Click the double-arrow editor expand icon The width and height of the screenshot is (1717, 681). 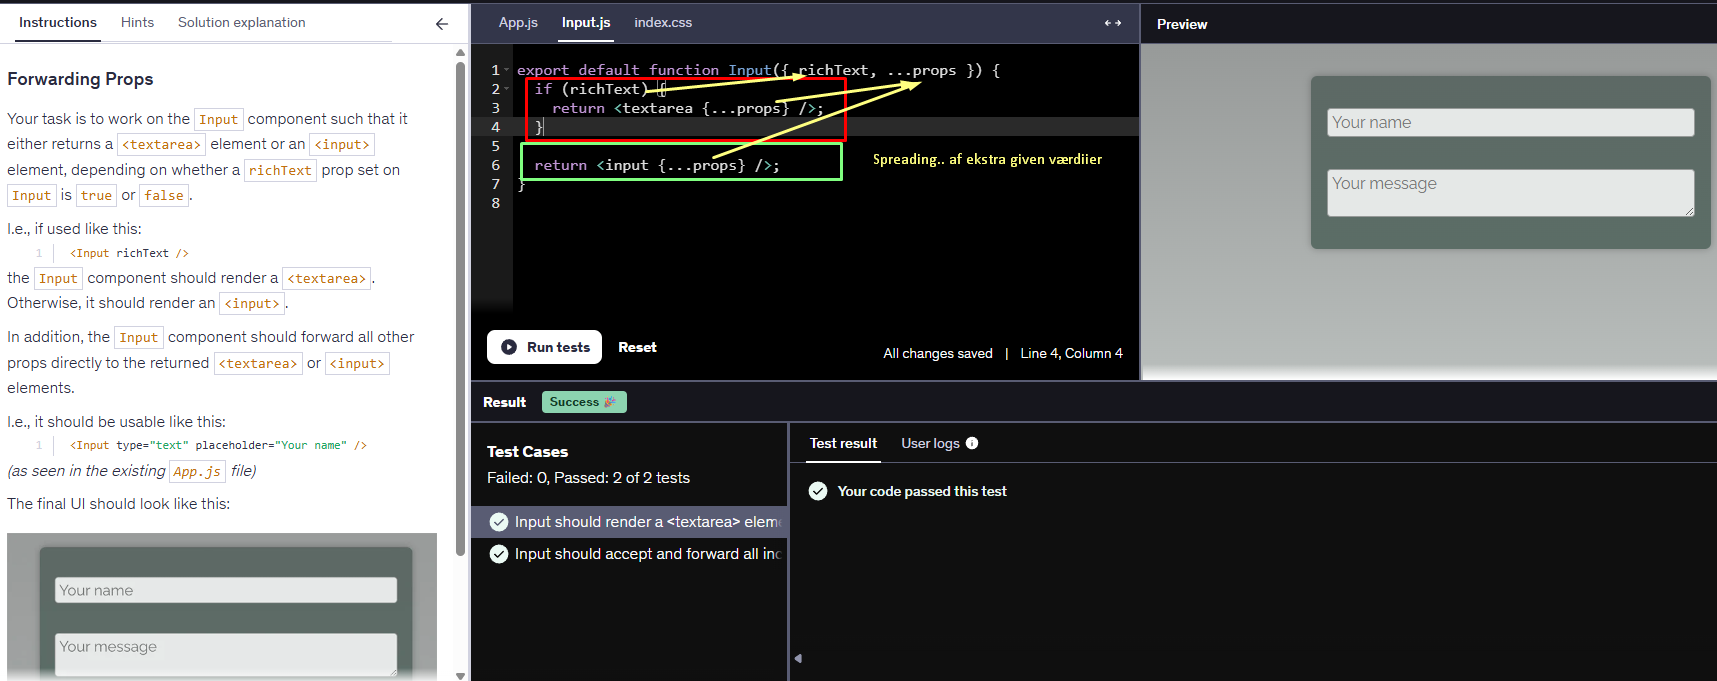[1112, 23]
